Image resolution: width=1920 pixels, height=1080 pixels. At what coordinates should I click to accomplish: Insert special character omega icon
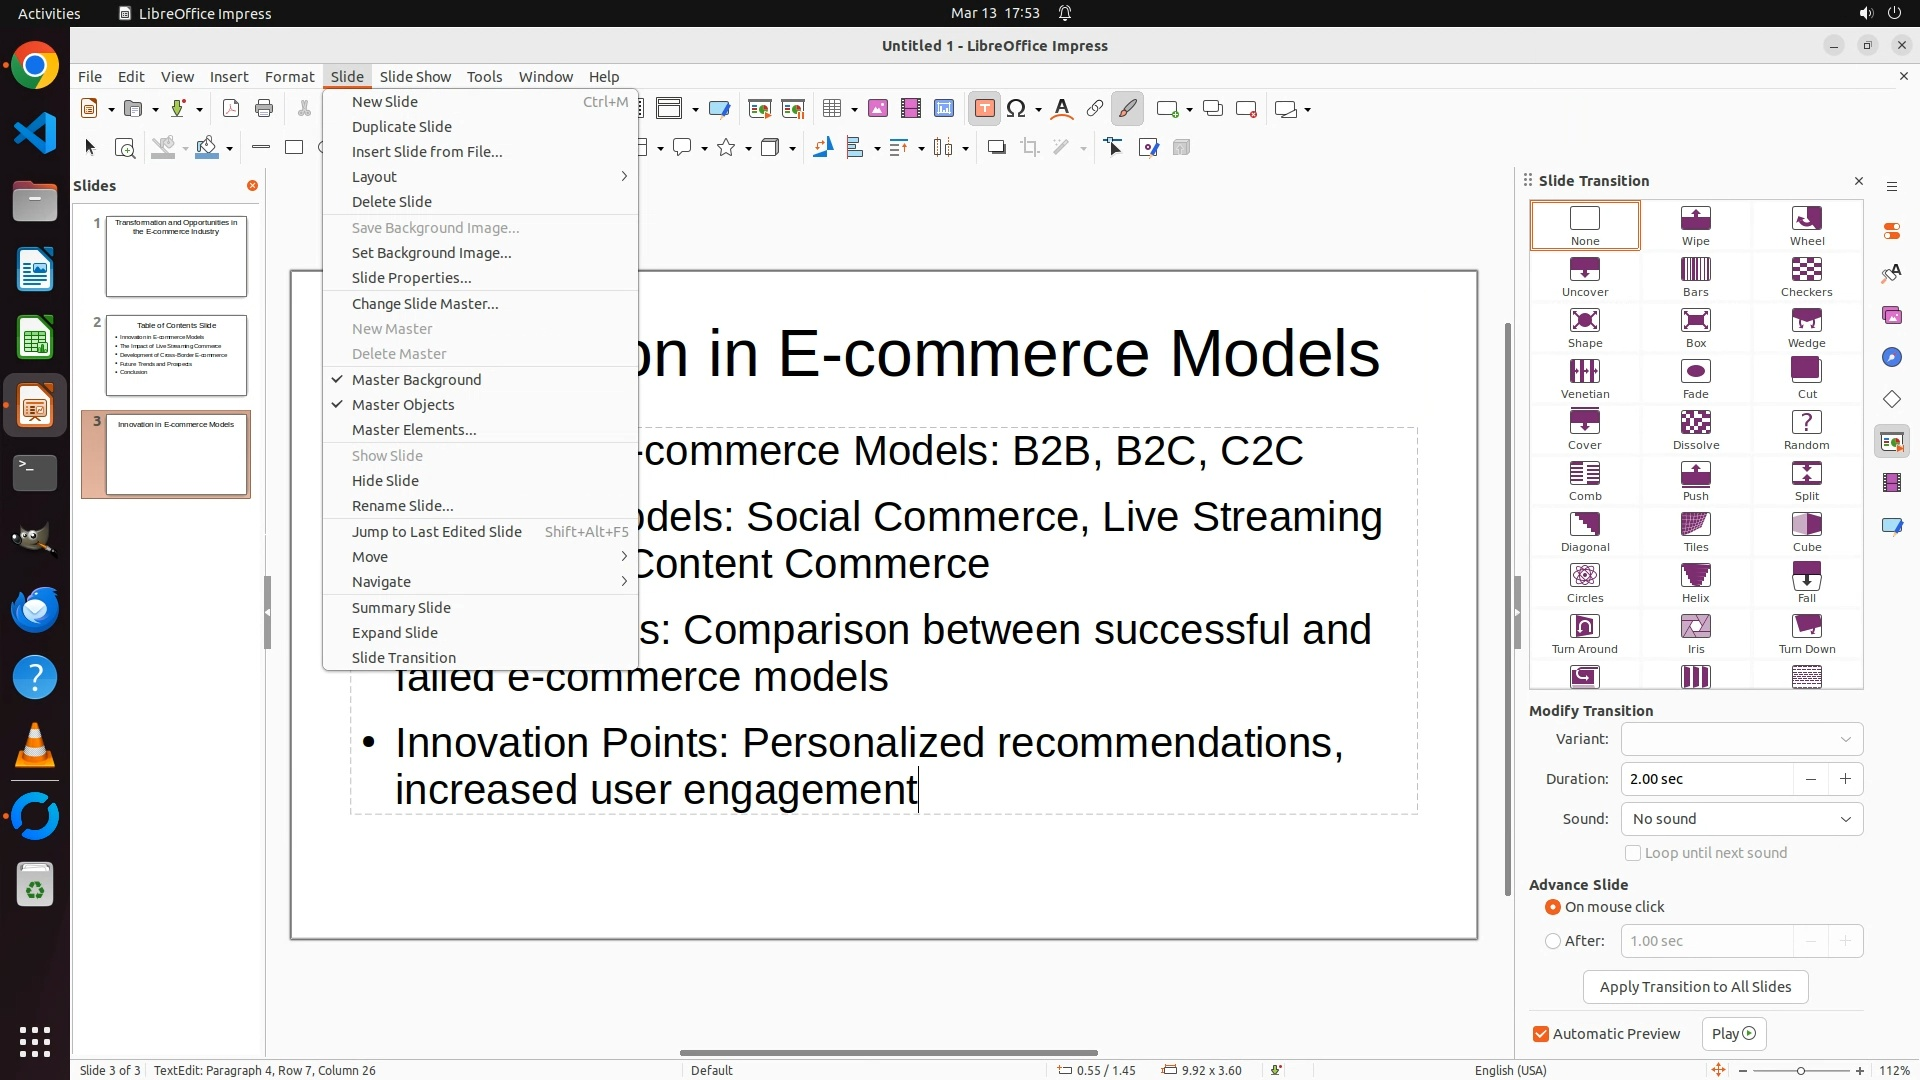coord(1016,109)
